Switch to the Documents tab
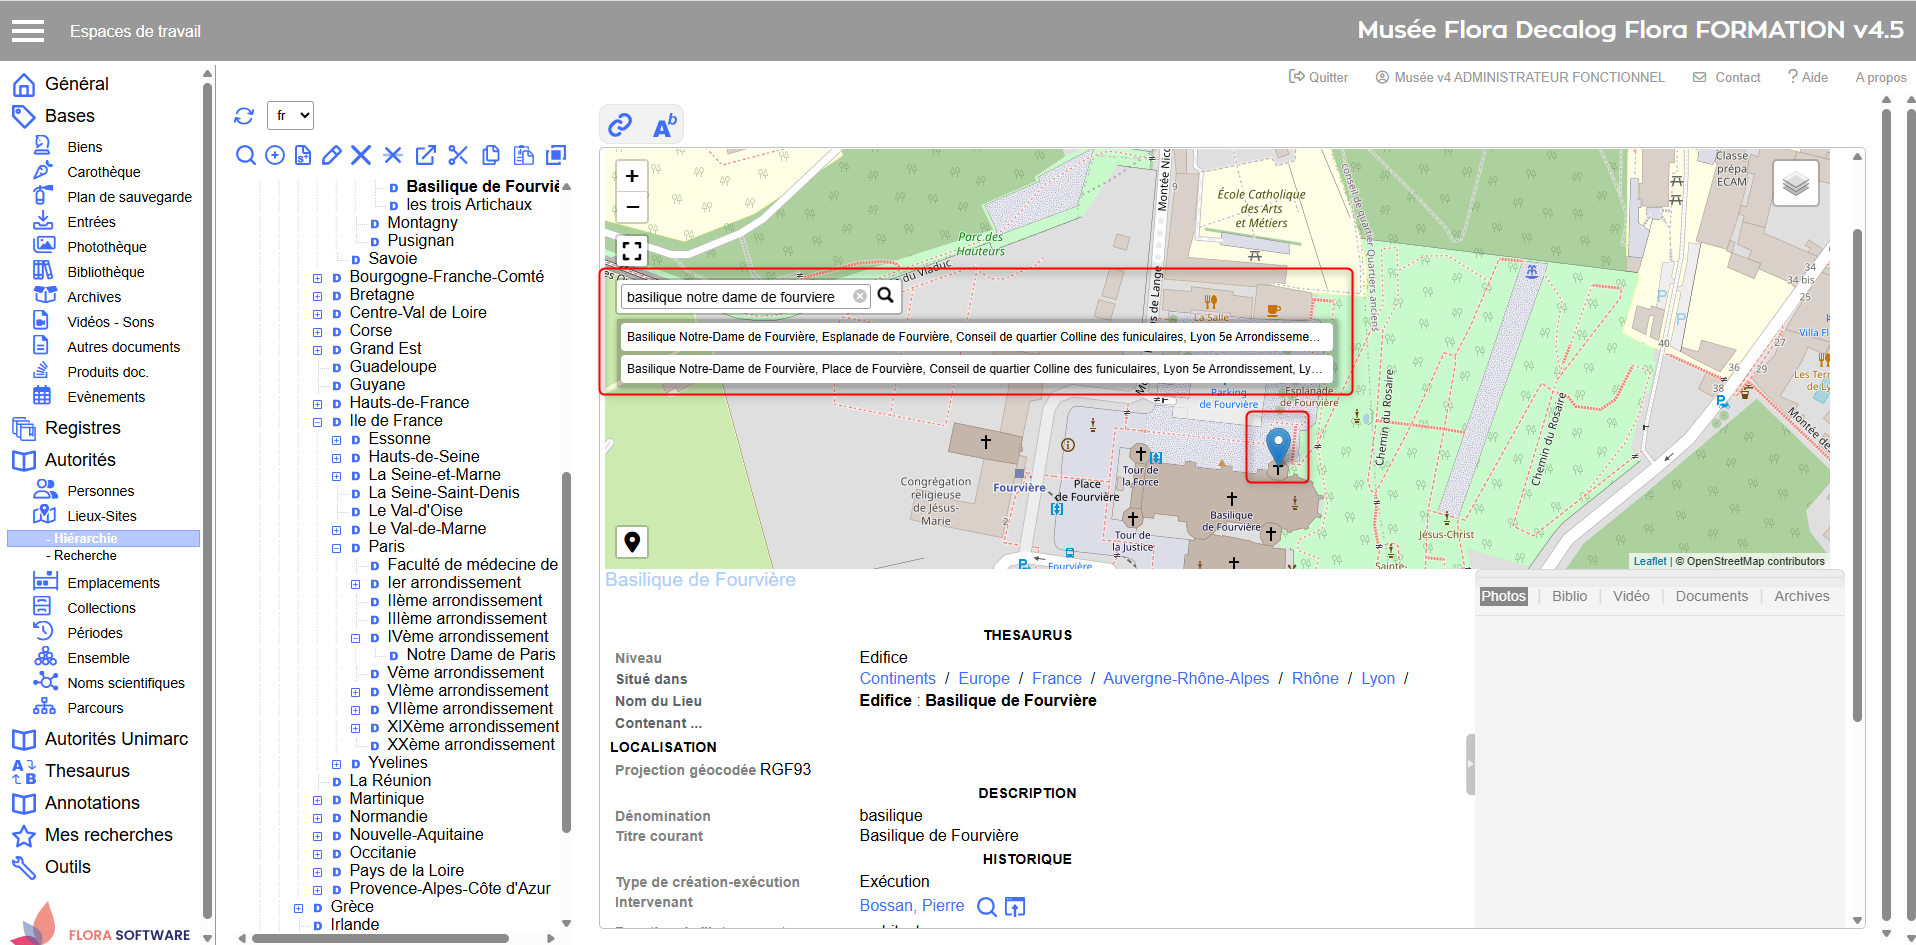The height and width of the screenshot is (945, 1916). [1711, 596]
